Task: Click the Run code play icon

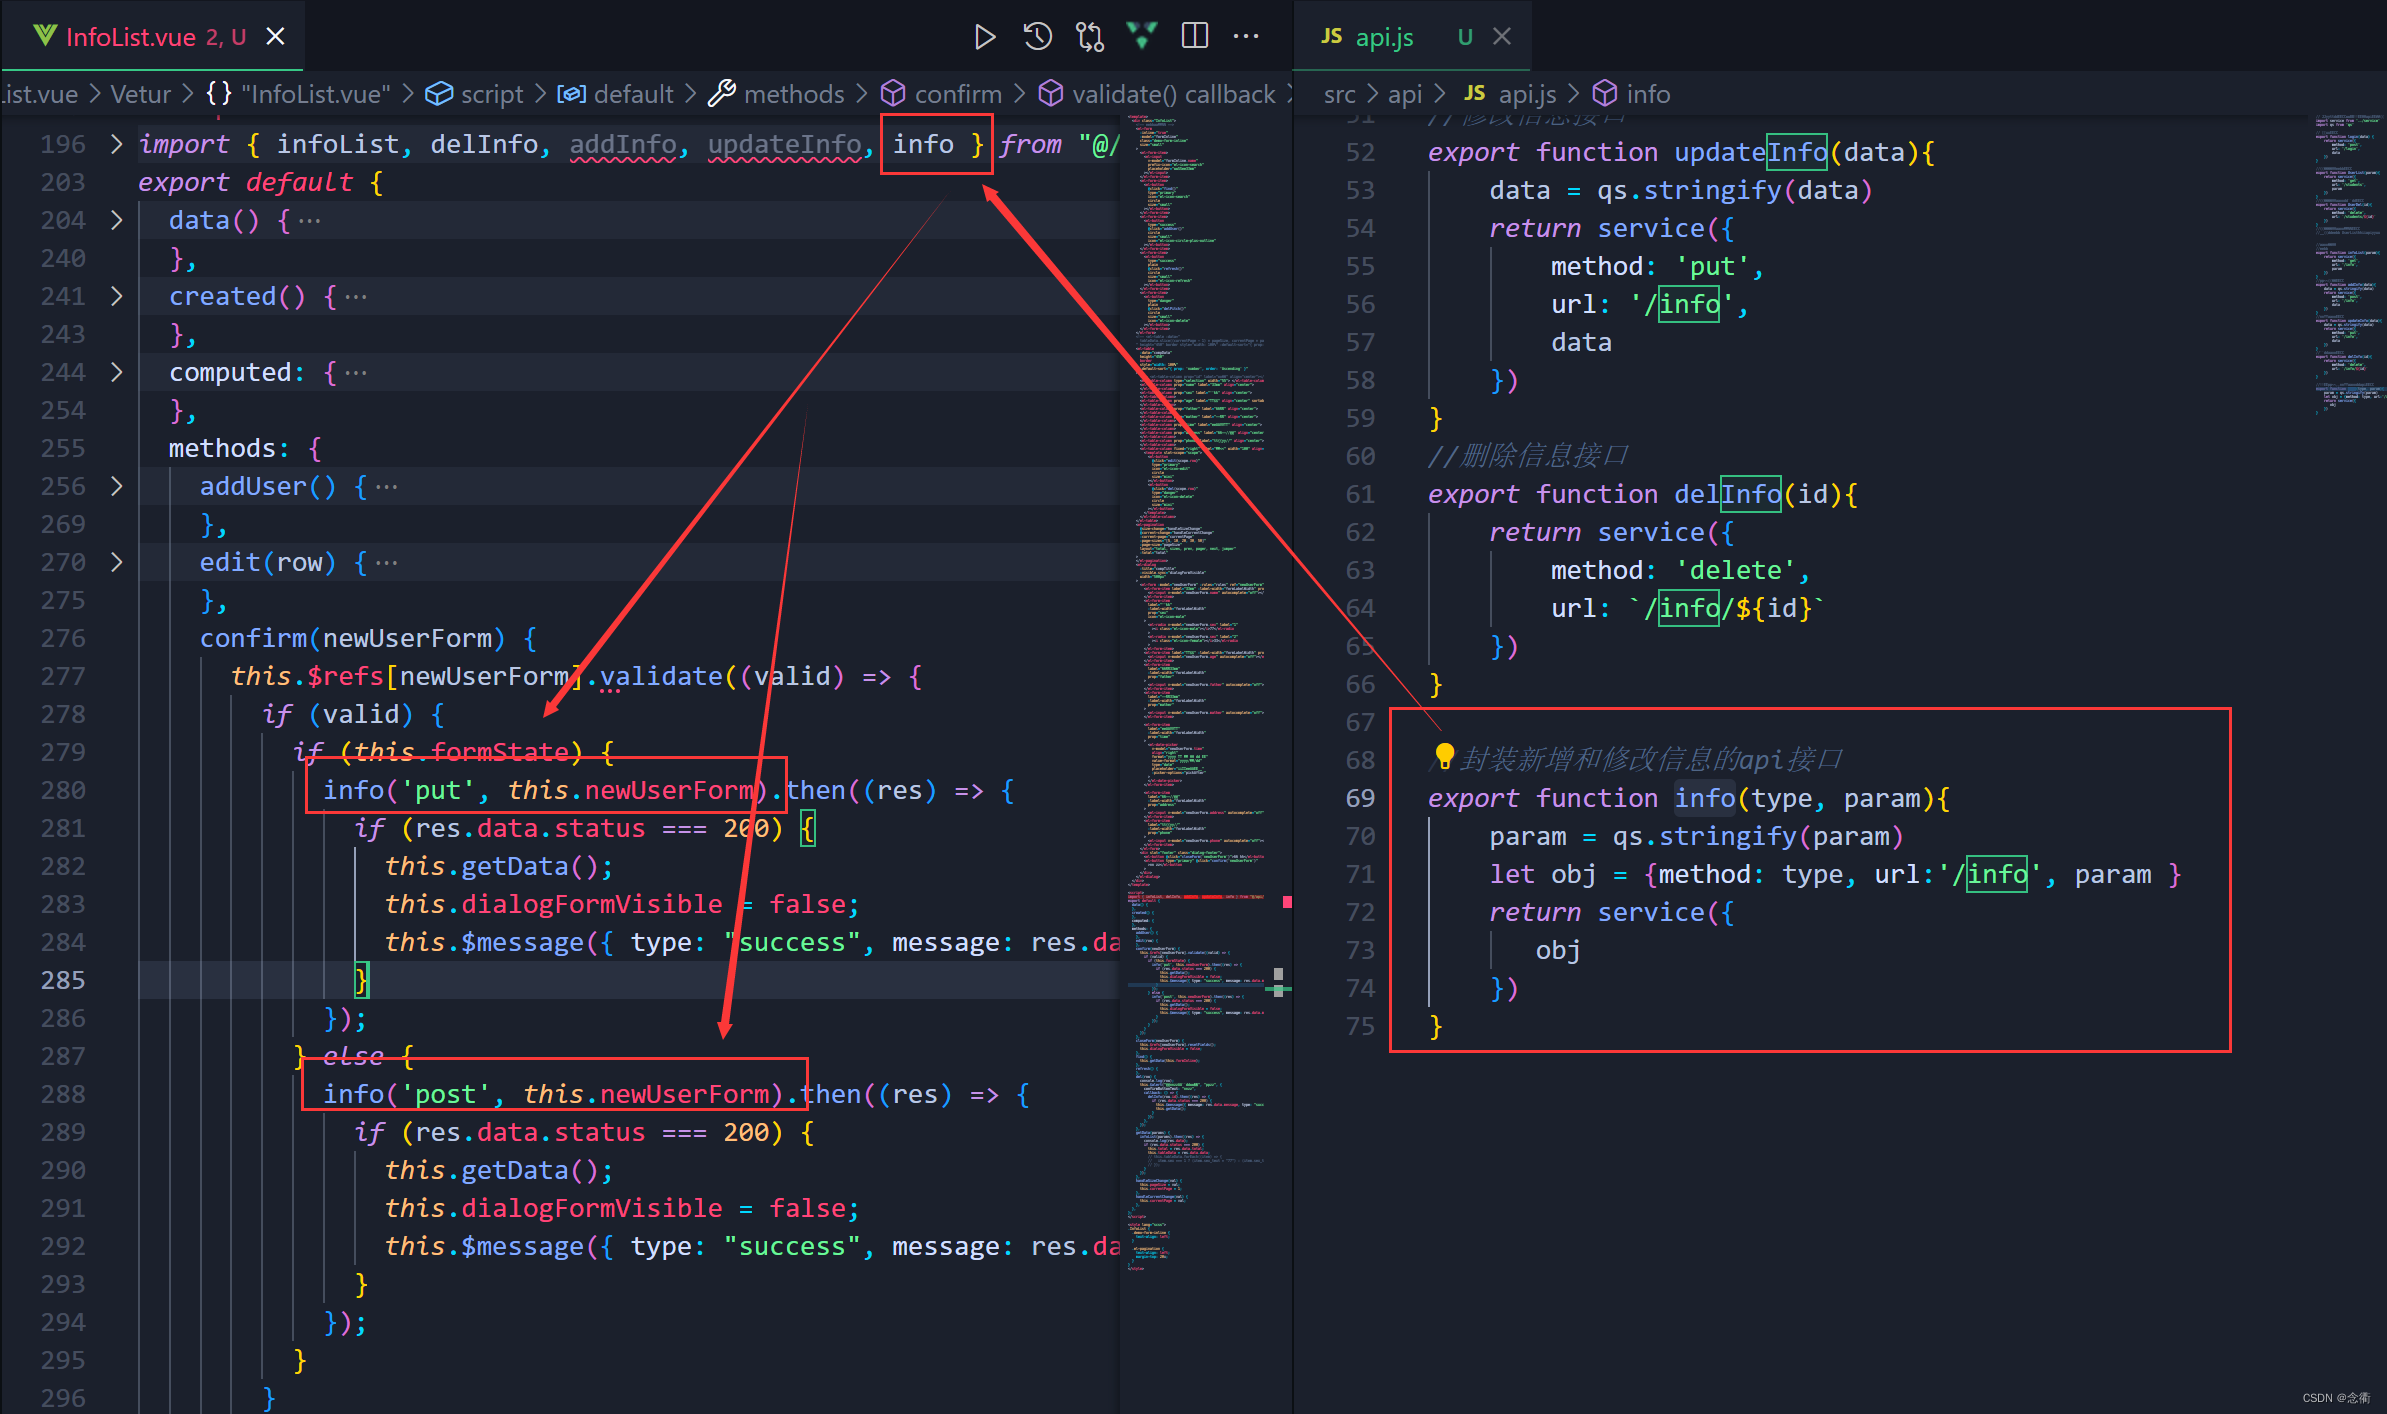Action: click(x=984, y=37)
